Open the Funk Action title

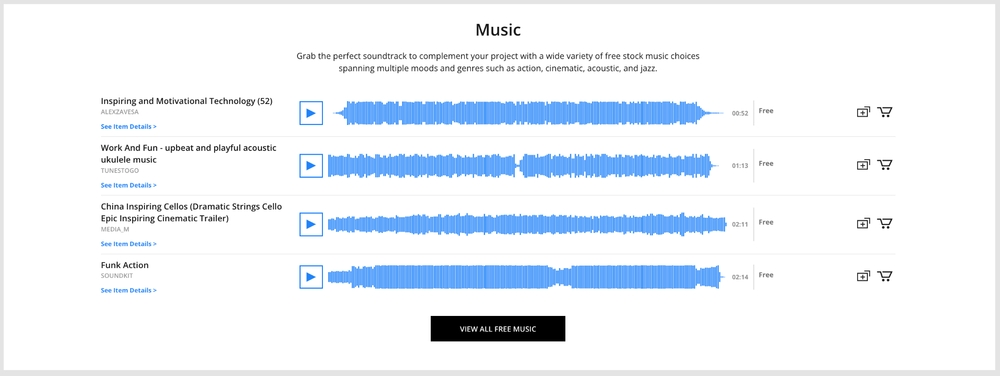[x=124, y=265]
